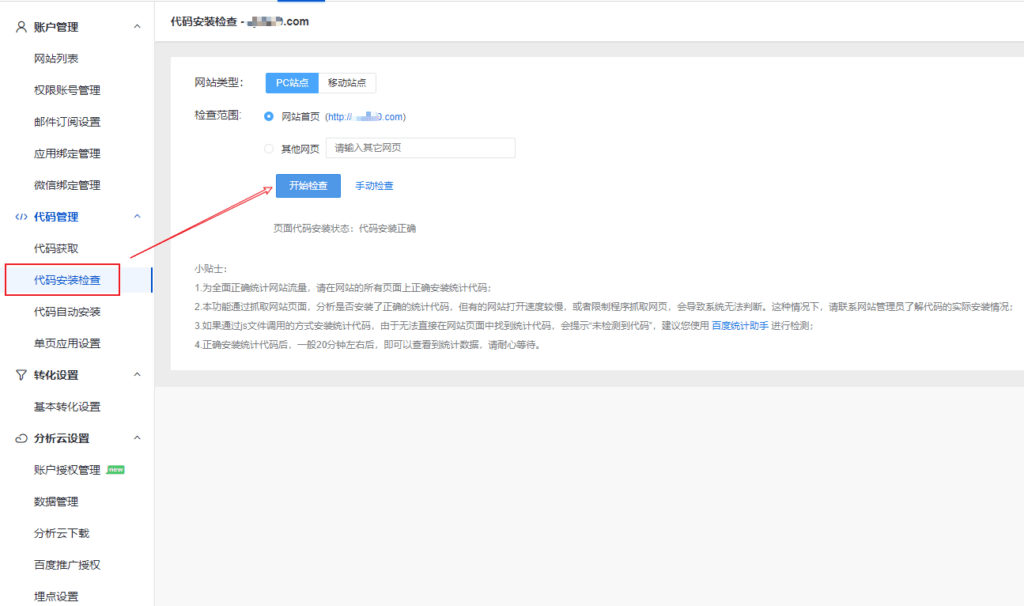Image resolution: width=1024 pixels, height=606 pixels.
Task: Click the 网站类型 label
Action: 219,82
